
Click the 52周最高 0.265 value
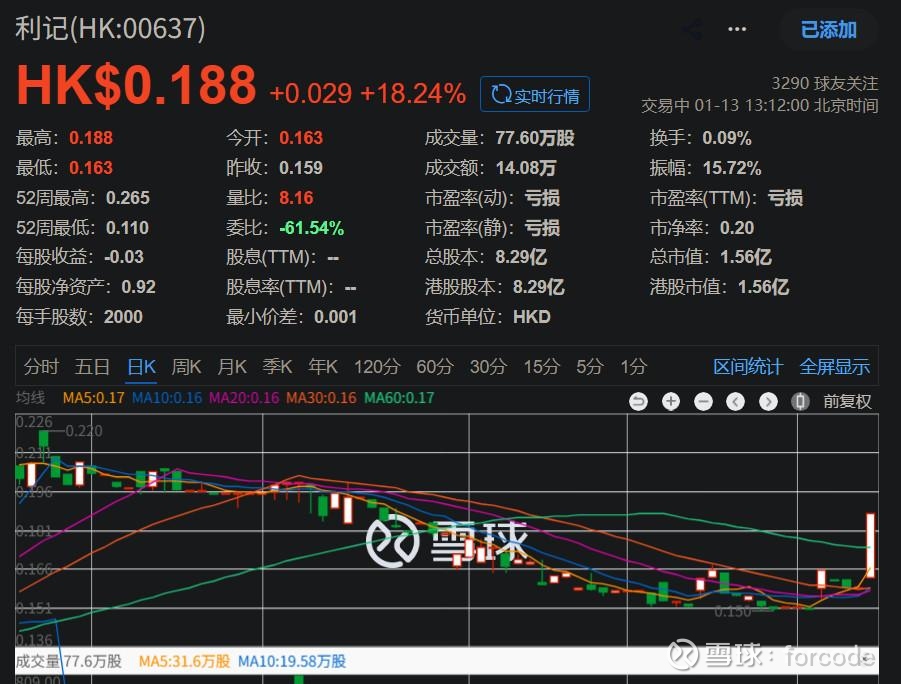[128, 198]
